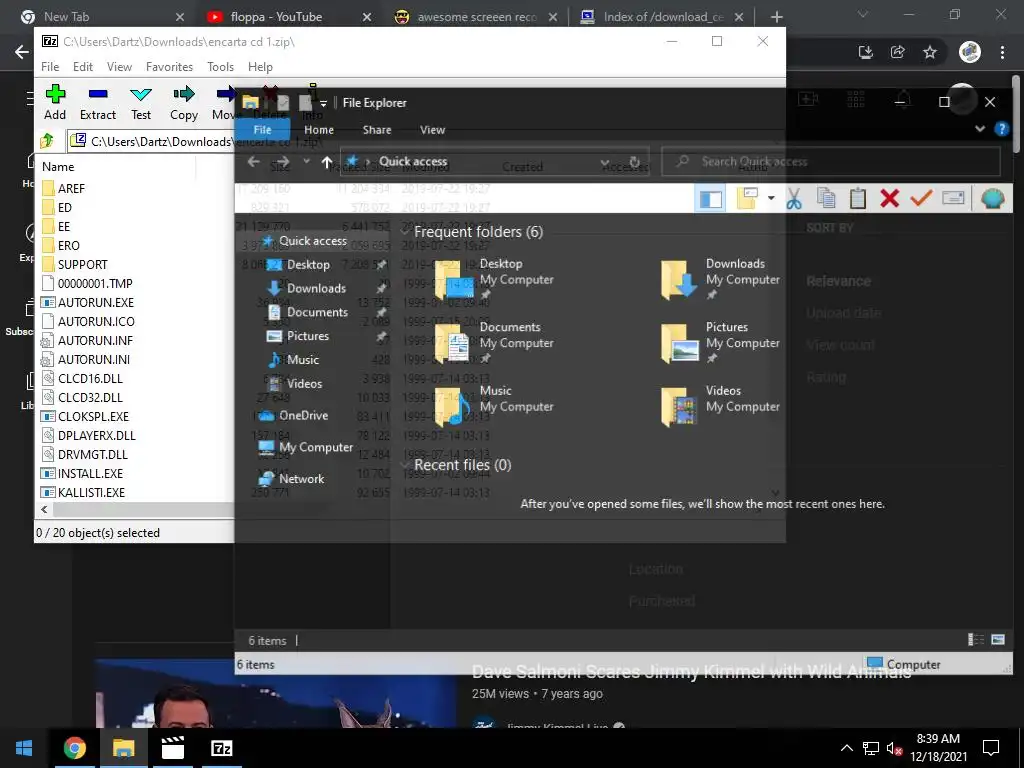Open Chrome's tab search chevron
The image size is (1024, 768).
[x=863, y=14]
